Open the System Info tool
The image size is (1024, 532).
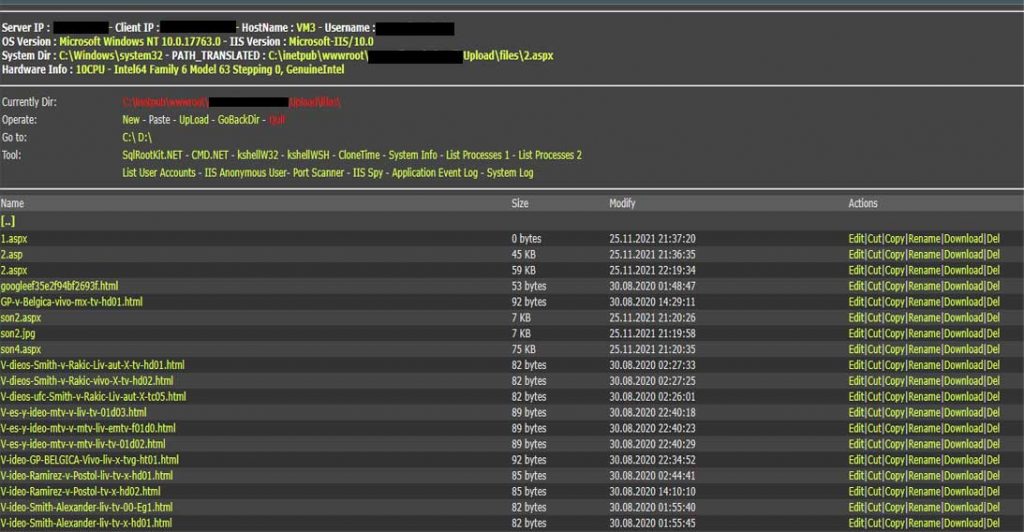pos(412,155)
